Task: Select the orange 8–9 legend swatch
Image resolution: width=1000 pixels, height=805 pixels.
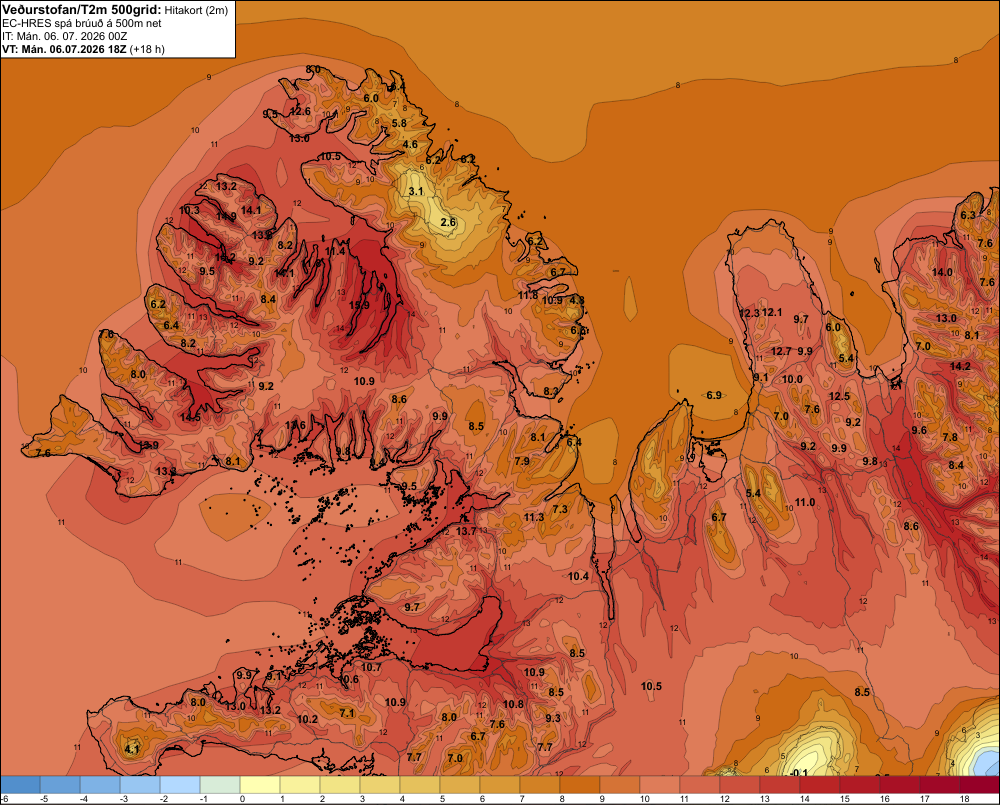Action: pos(580,785)
